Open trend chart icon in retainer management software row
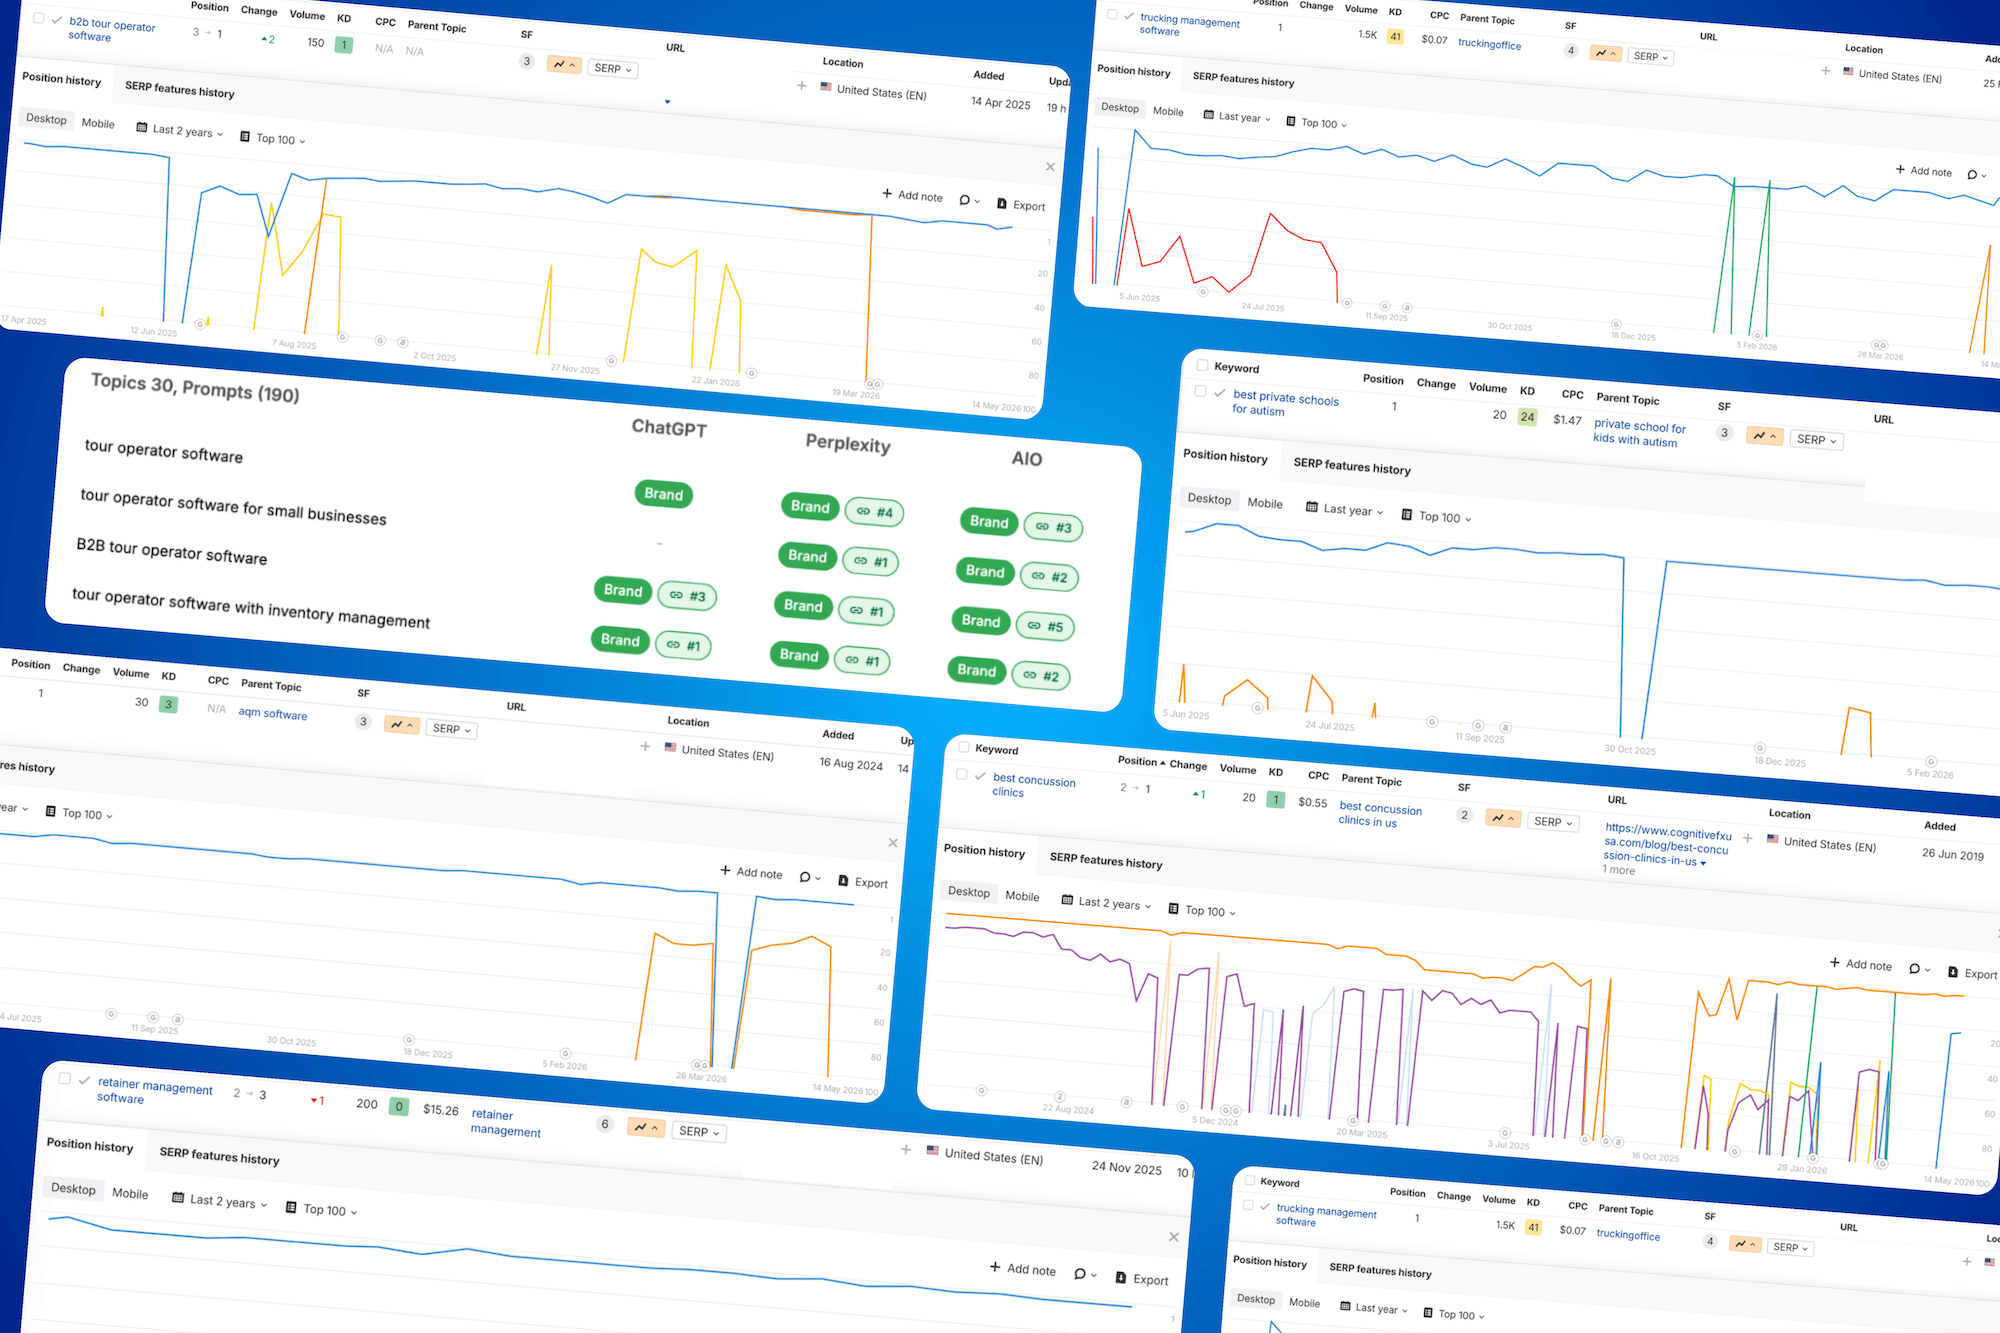The height and width of the screenshot is (1333, 2000). click(646, 1127)
